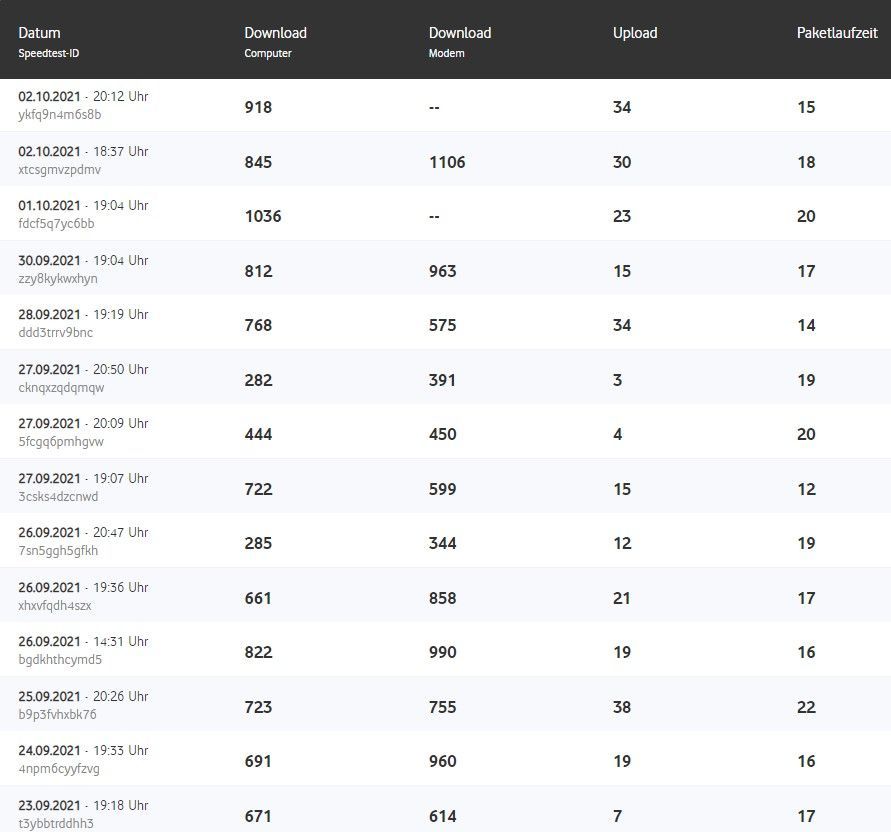Click modem download value 960
Viewport: 891px width, 832px height.
(x=443, y=762)
